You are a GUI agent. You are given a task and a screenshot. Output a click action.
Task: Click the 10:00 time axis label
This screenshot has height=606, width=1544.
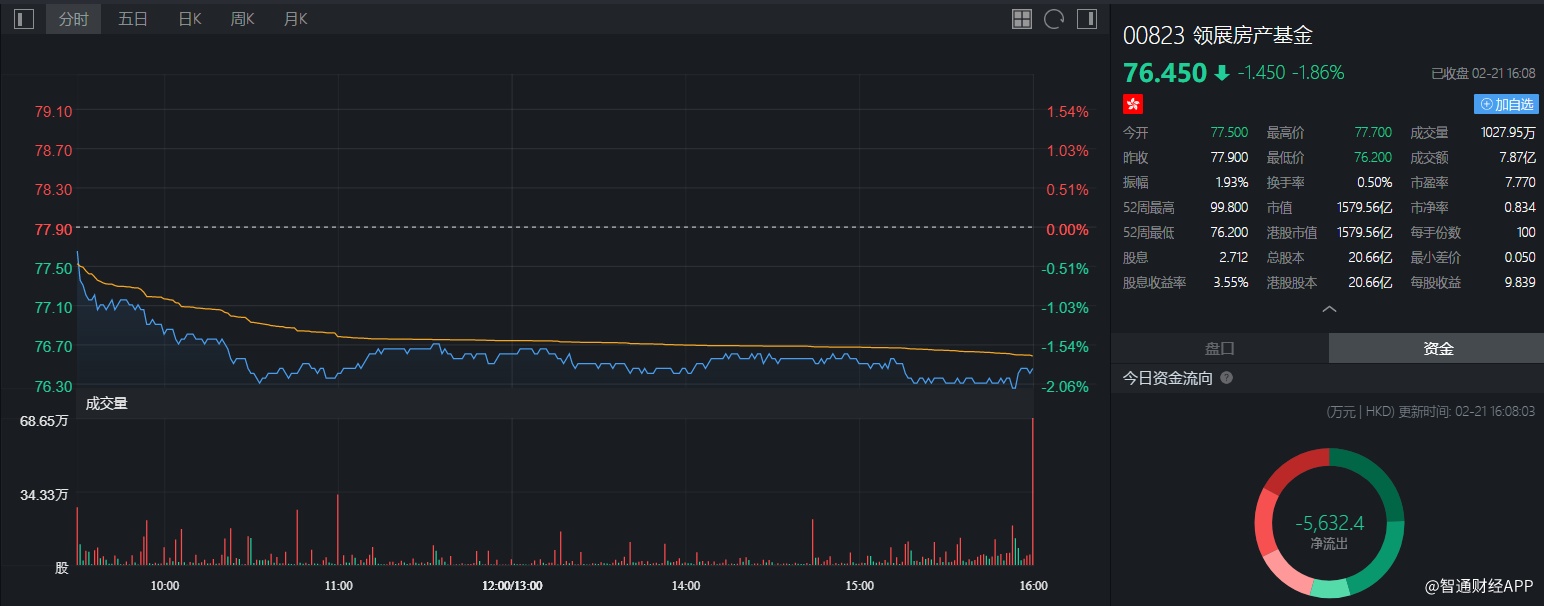[164, 586]
